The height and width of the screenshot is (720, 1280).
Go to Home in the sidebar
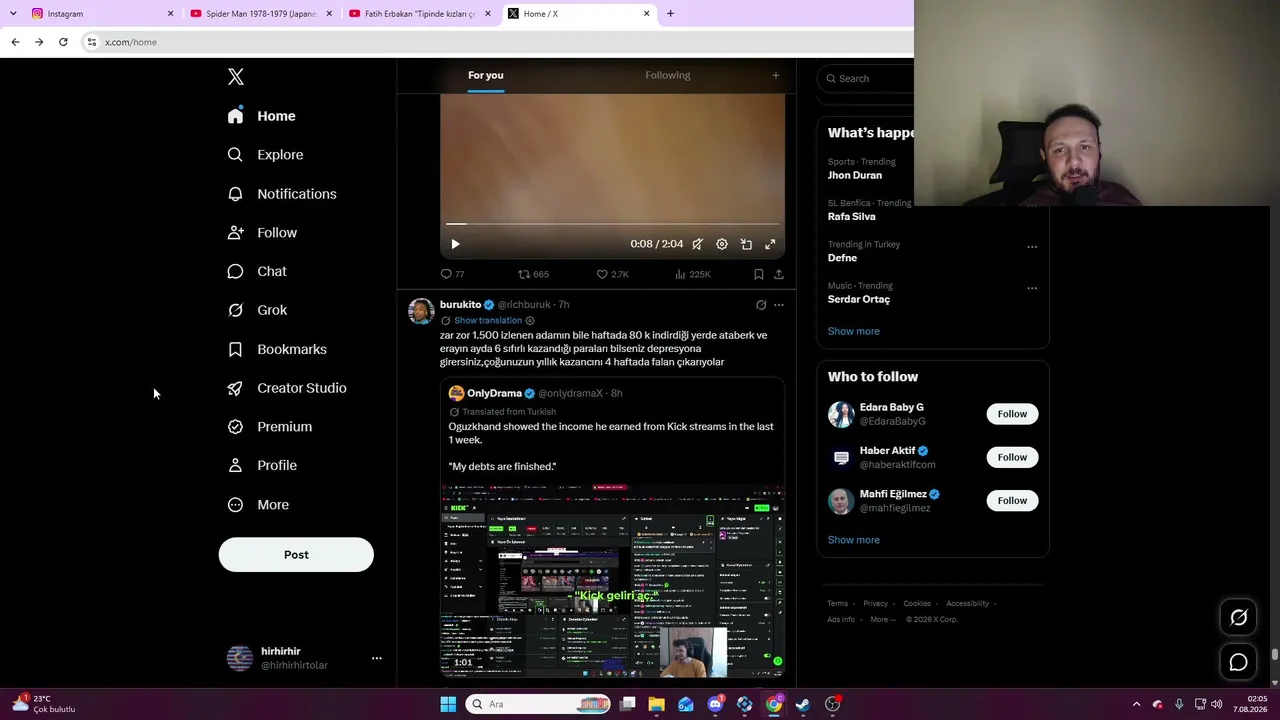click(262, 116)
